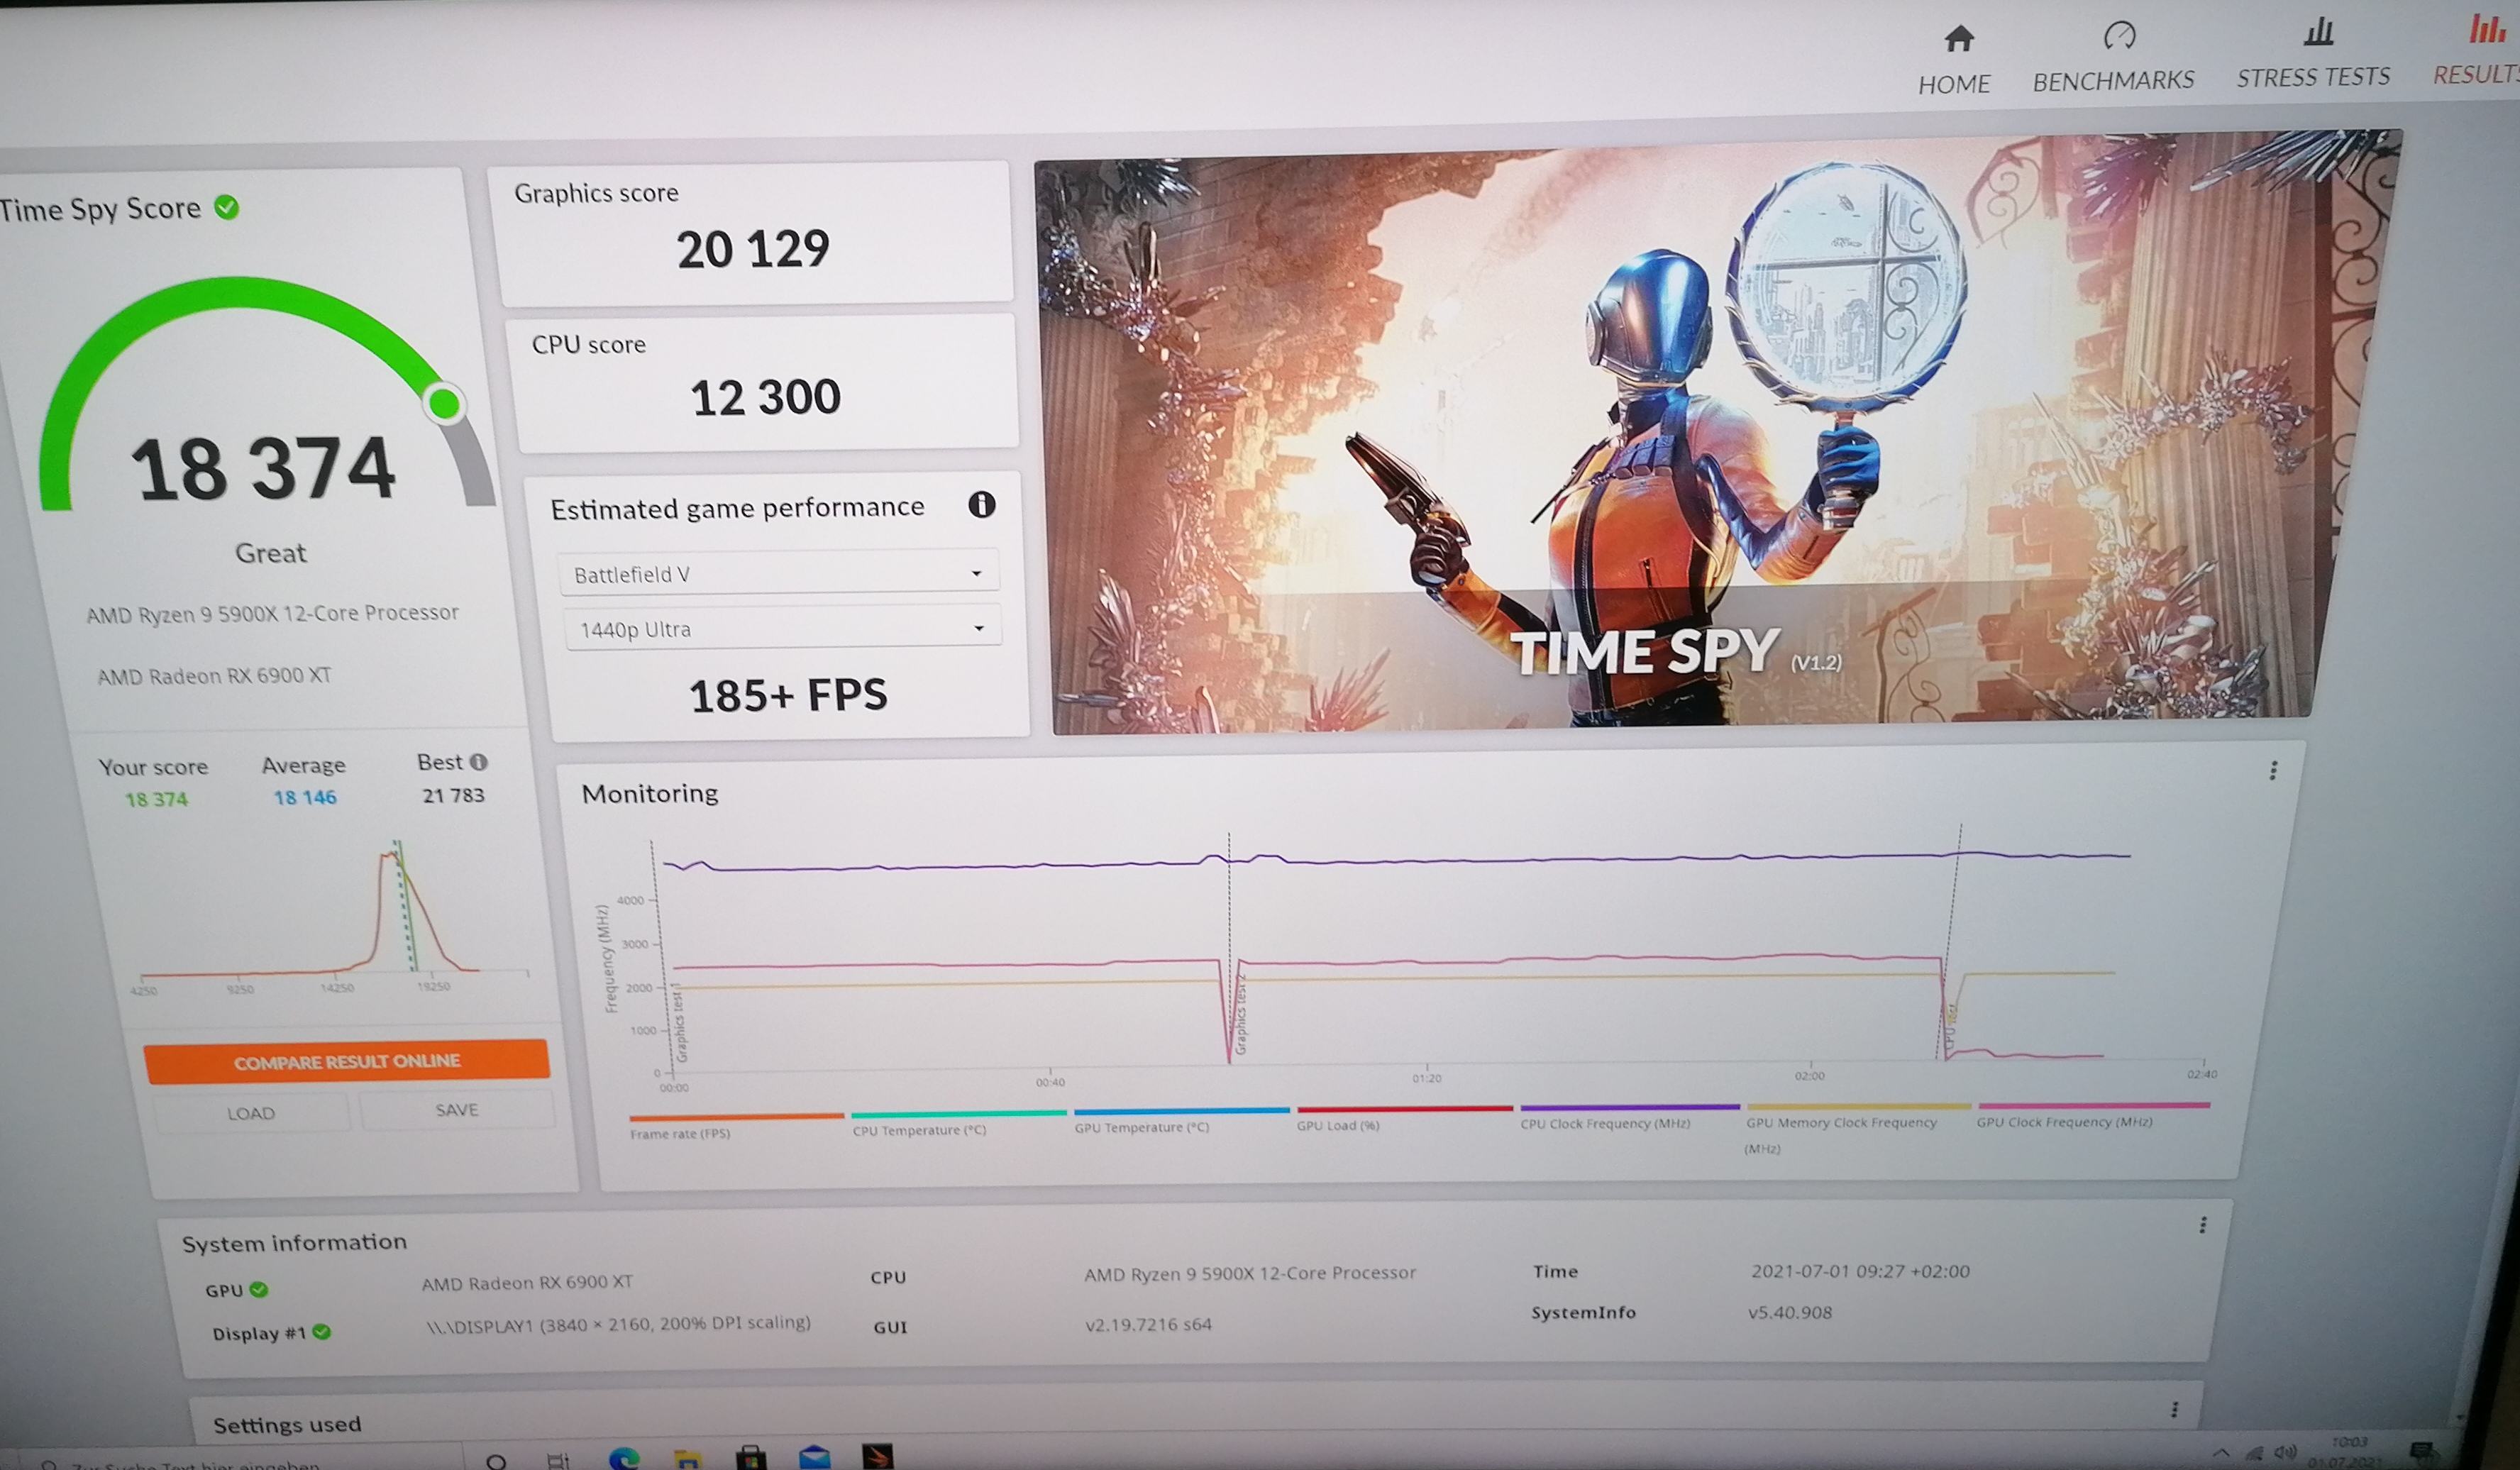Open Microsoft Edge from the taskbar
The image size is (2520, 1470).
tap(623, 1459)
